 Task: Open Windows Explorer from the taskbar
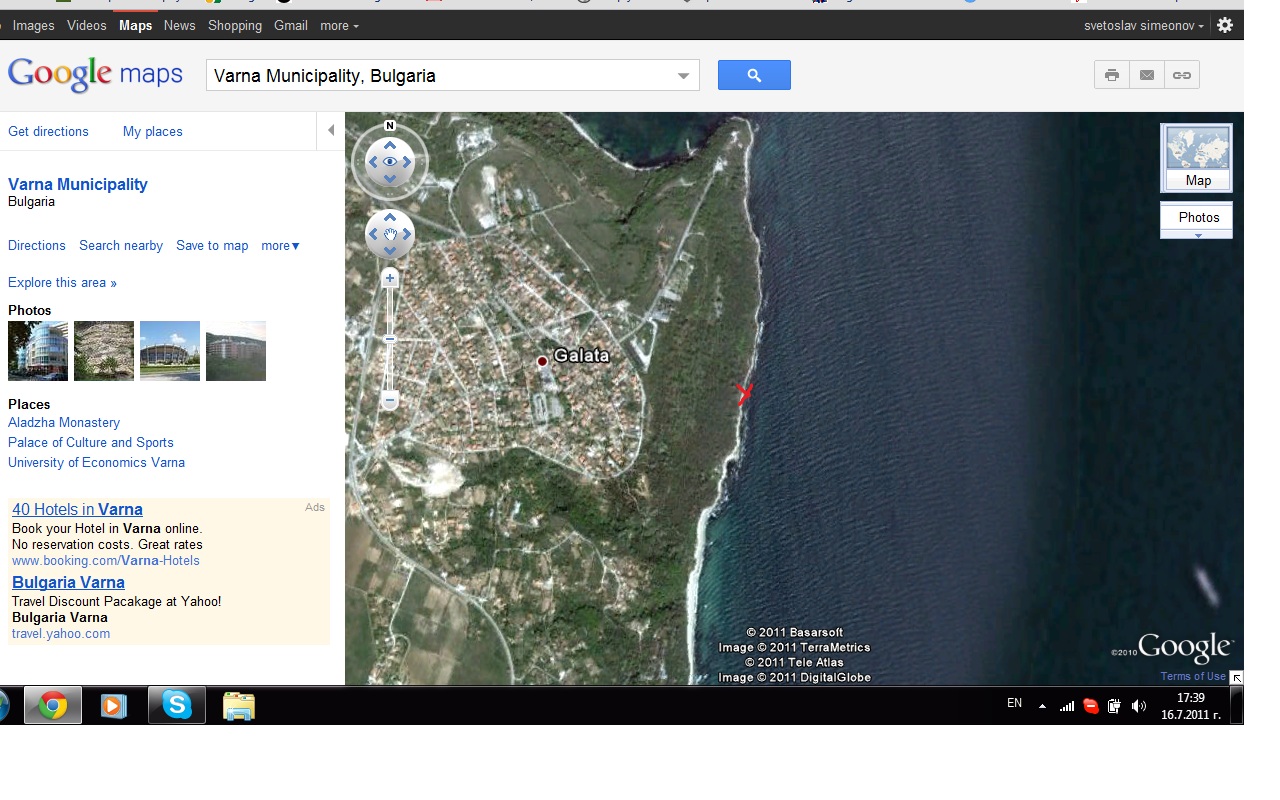[238, 706]
